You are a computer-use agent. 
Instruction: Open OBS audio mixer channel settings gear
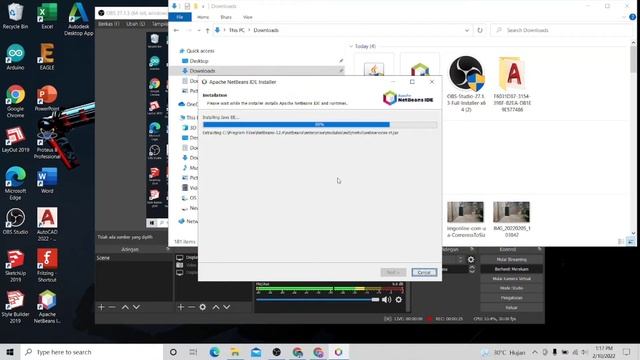[x=399, y=300]
